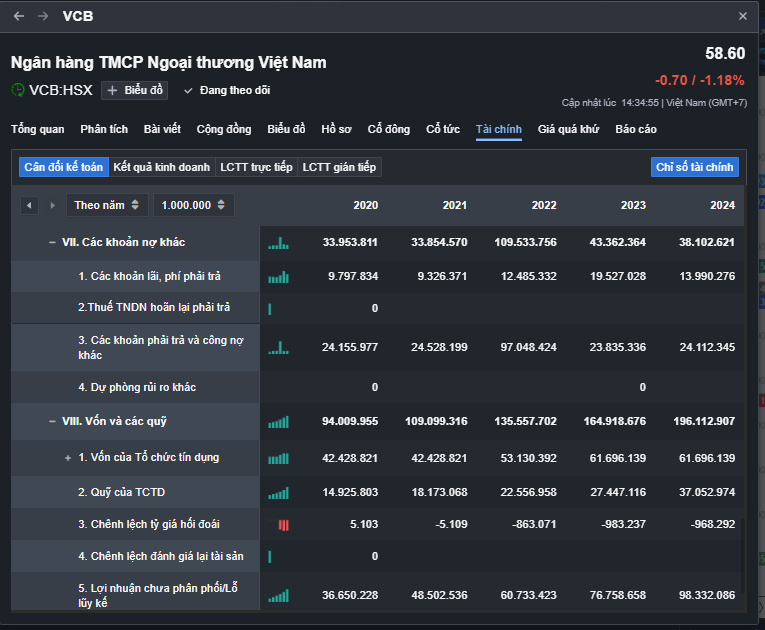Switch to the Tổng quan tab
Viewport: 765px width, 630px height.
(x=37, y=129)
